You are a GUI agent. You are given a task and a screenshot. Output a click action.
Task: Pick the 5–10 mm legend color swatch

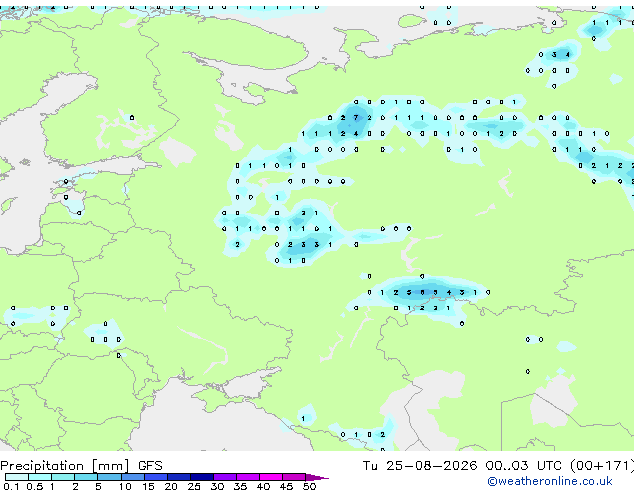point(109,477)
